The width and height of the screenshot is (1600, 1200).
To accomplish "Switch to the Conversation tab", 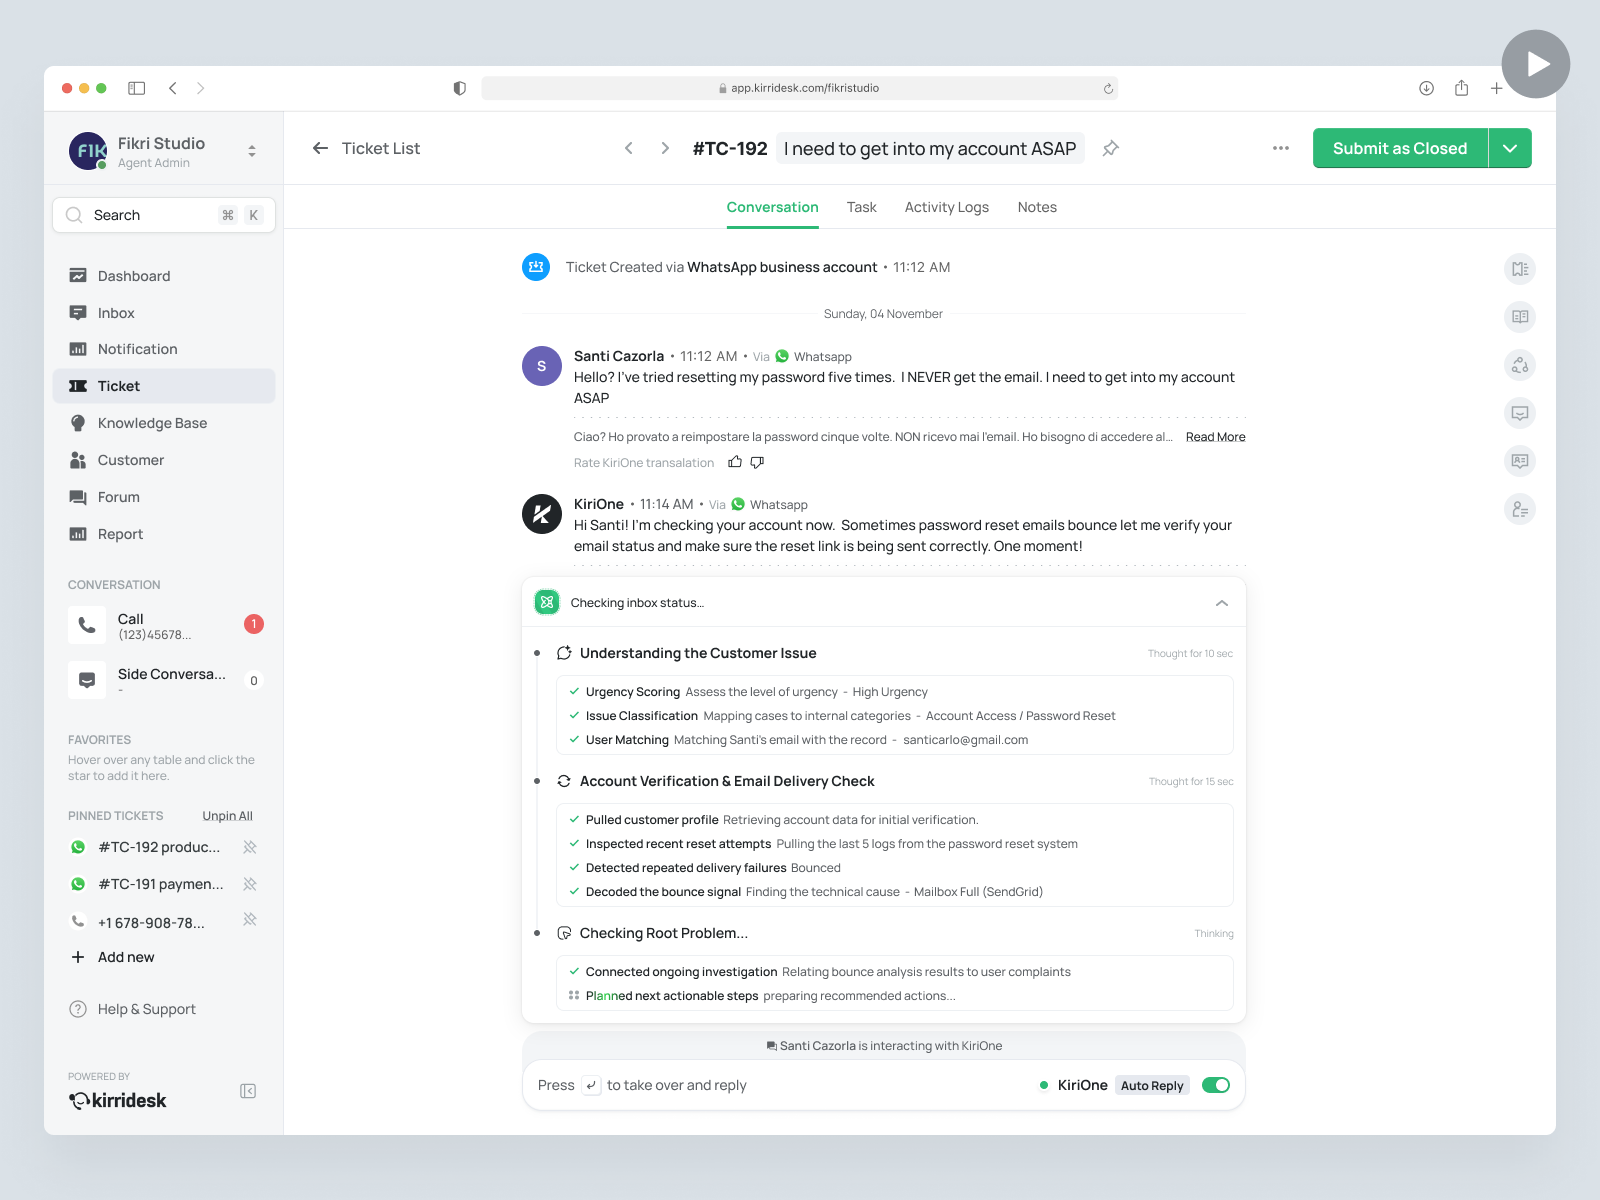I will [x=772, y=207].
